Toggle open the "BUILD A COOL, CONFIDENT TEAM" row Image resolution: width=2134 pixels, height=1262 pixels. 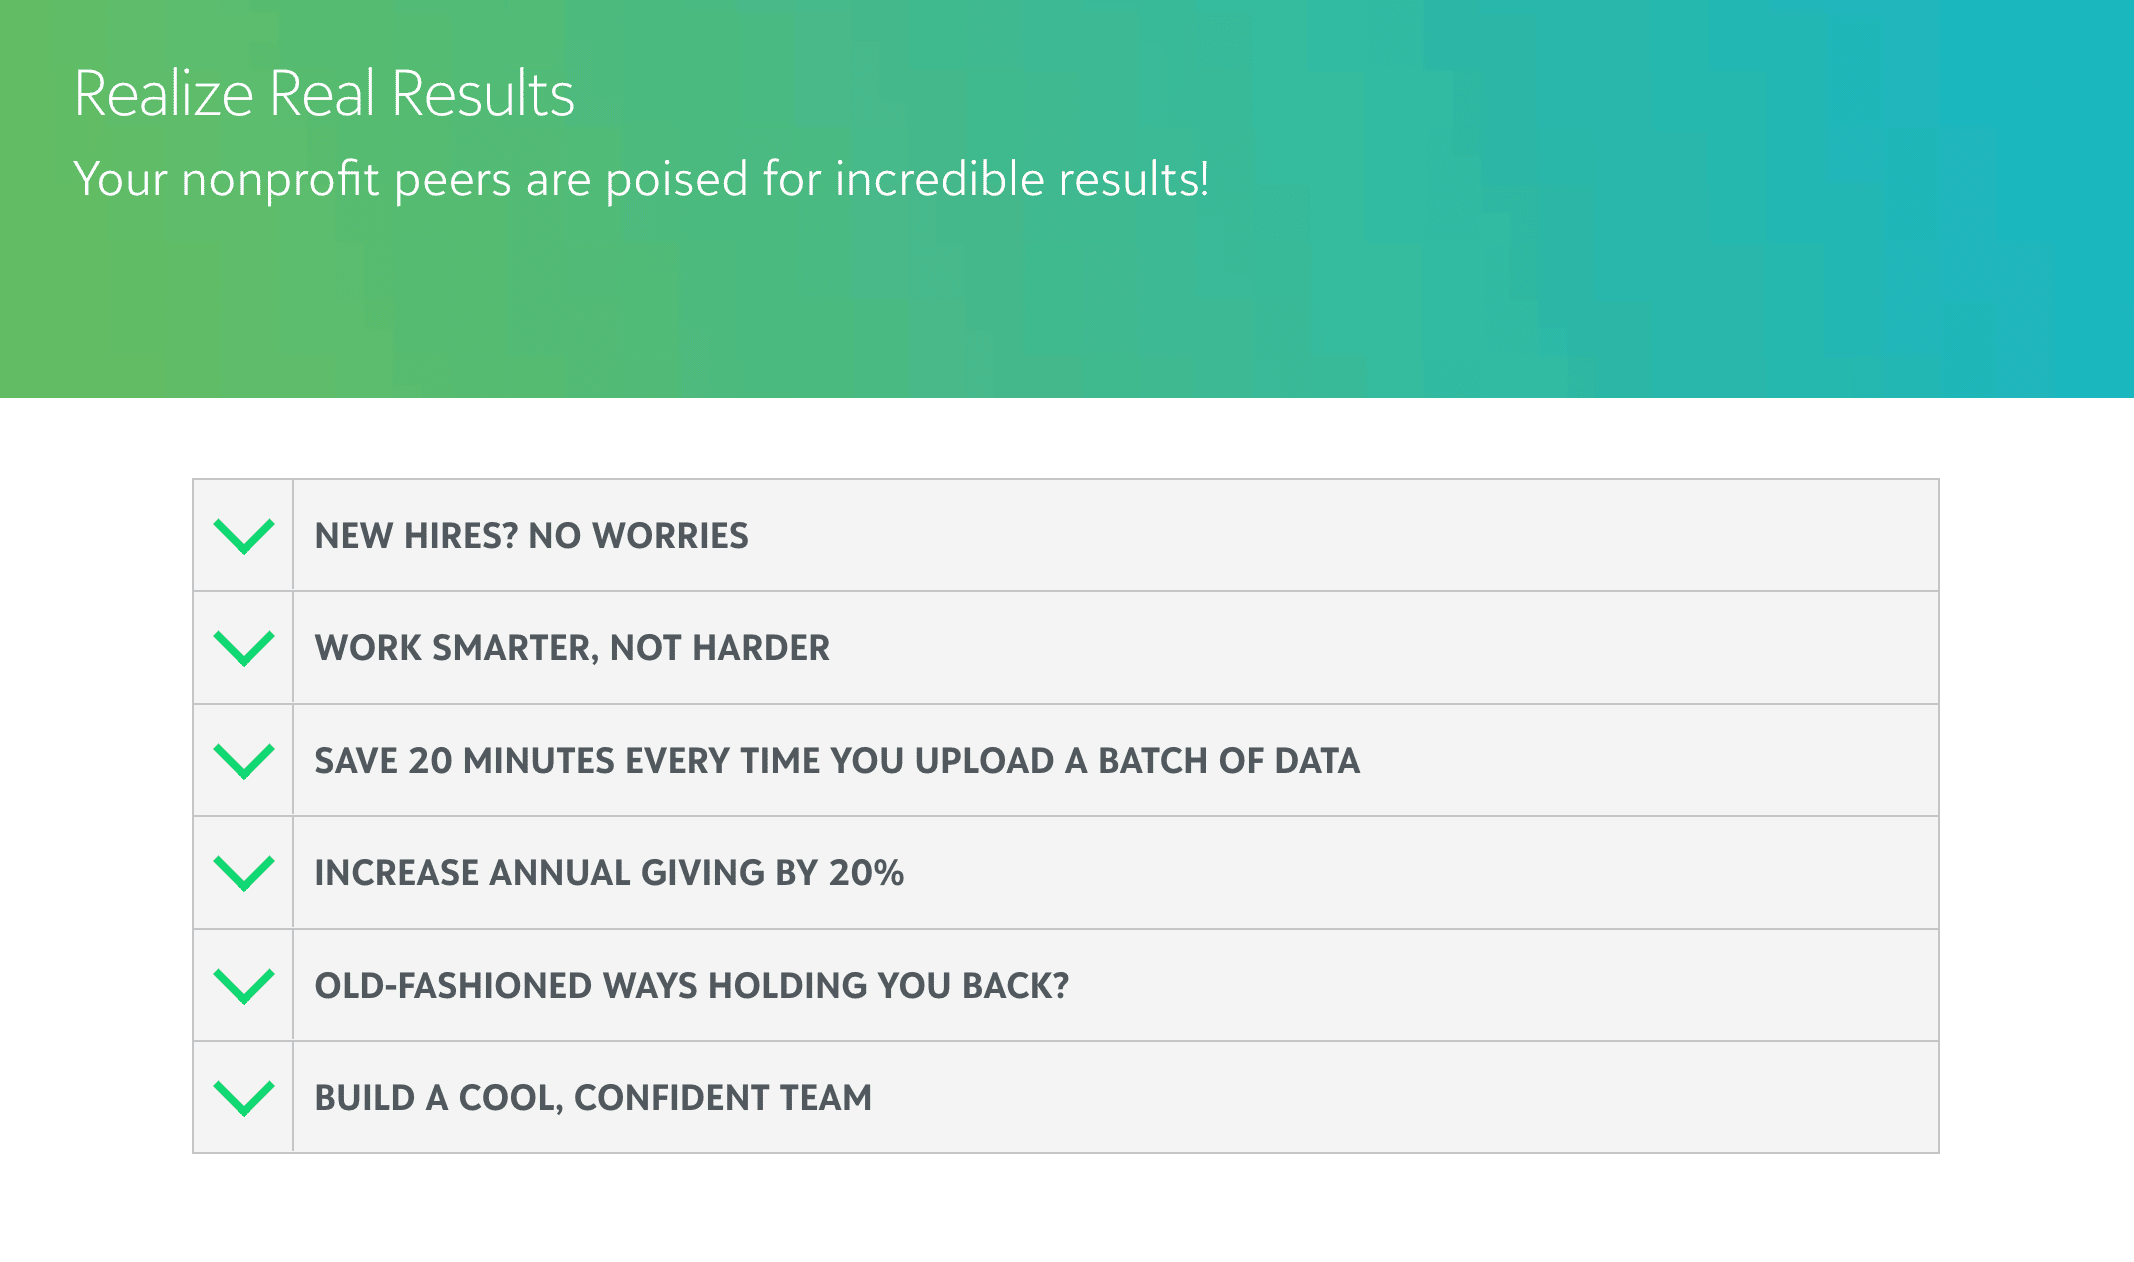coord(593,1096)
